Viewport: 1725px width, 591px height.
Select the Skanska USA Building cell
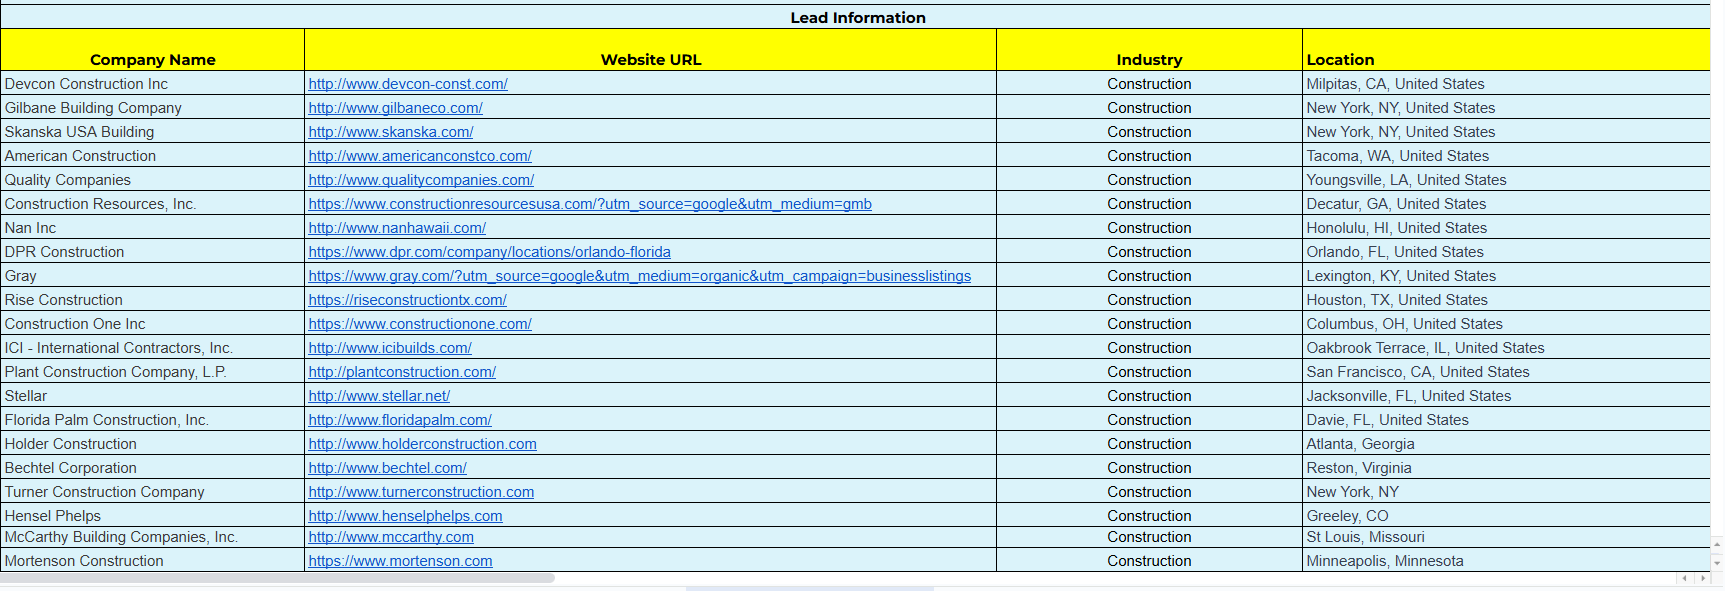(x=152, y=132)
